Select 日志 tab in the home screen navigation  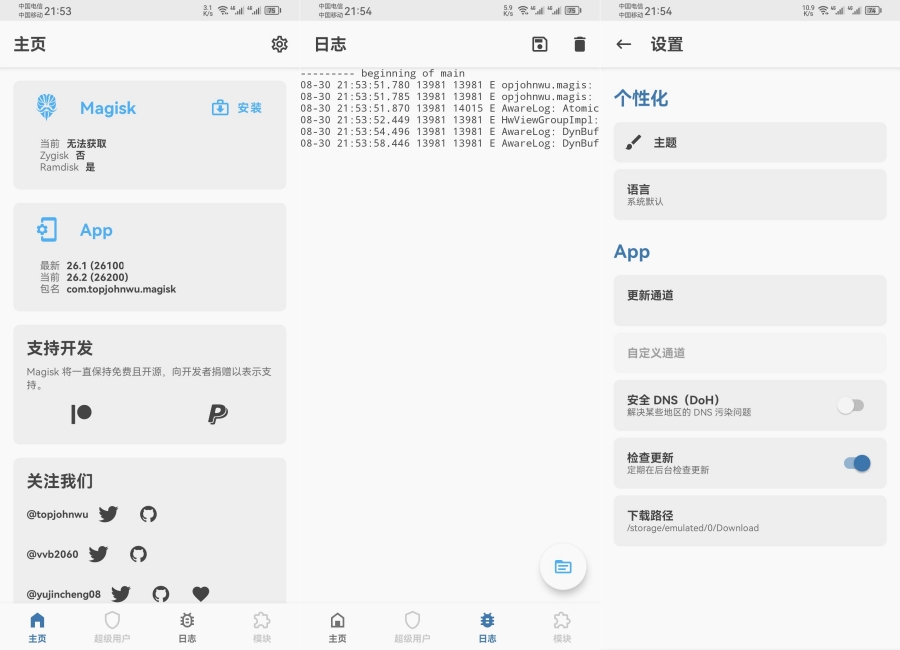(x=187, y=627)
